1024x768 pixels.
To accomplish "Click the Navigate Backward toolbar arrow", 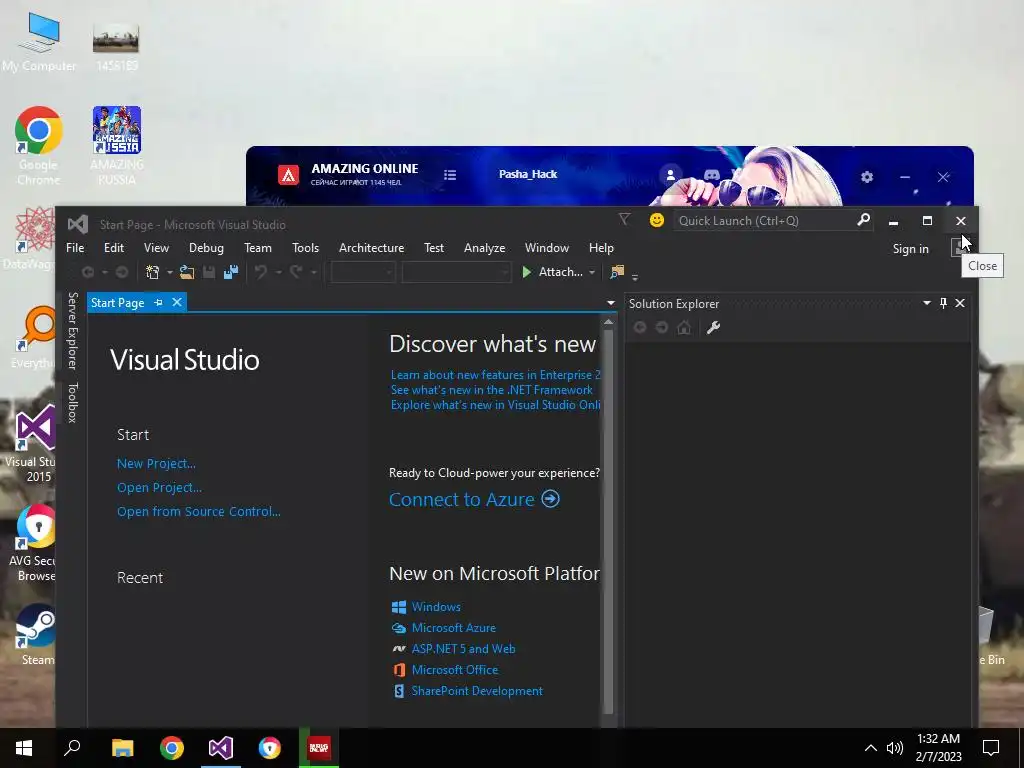I will [x=88, y=272].
